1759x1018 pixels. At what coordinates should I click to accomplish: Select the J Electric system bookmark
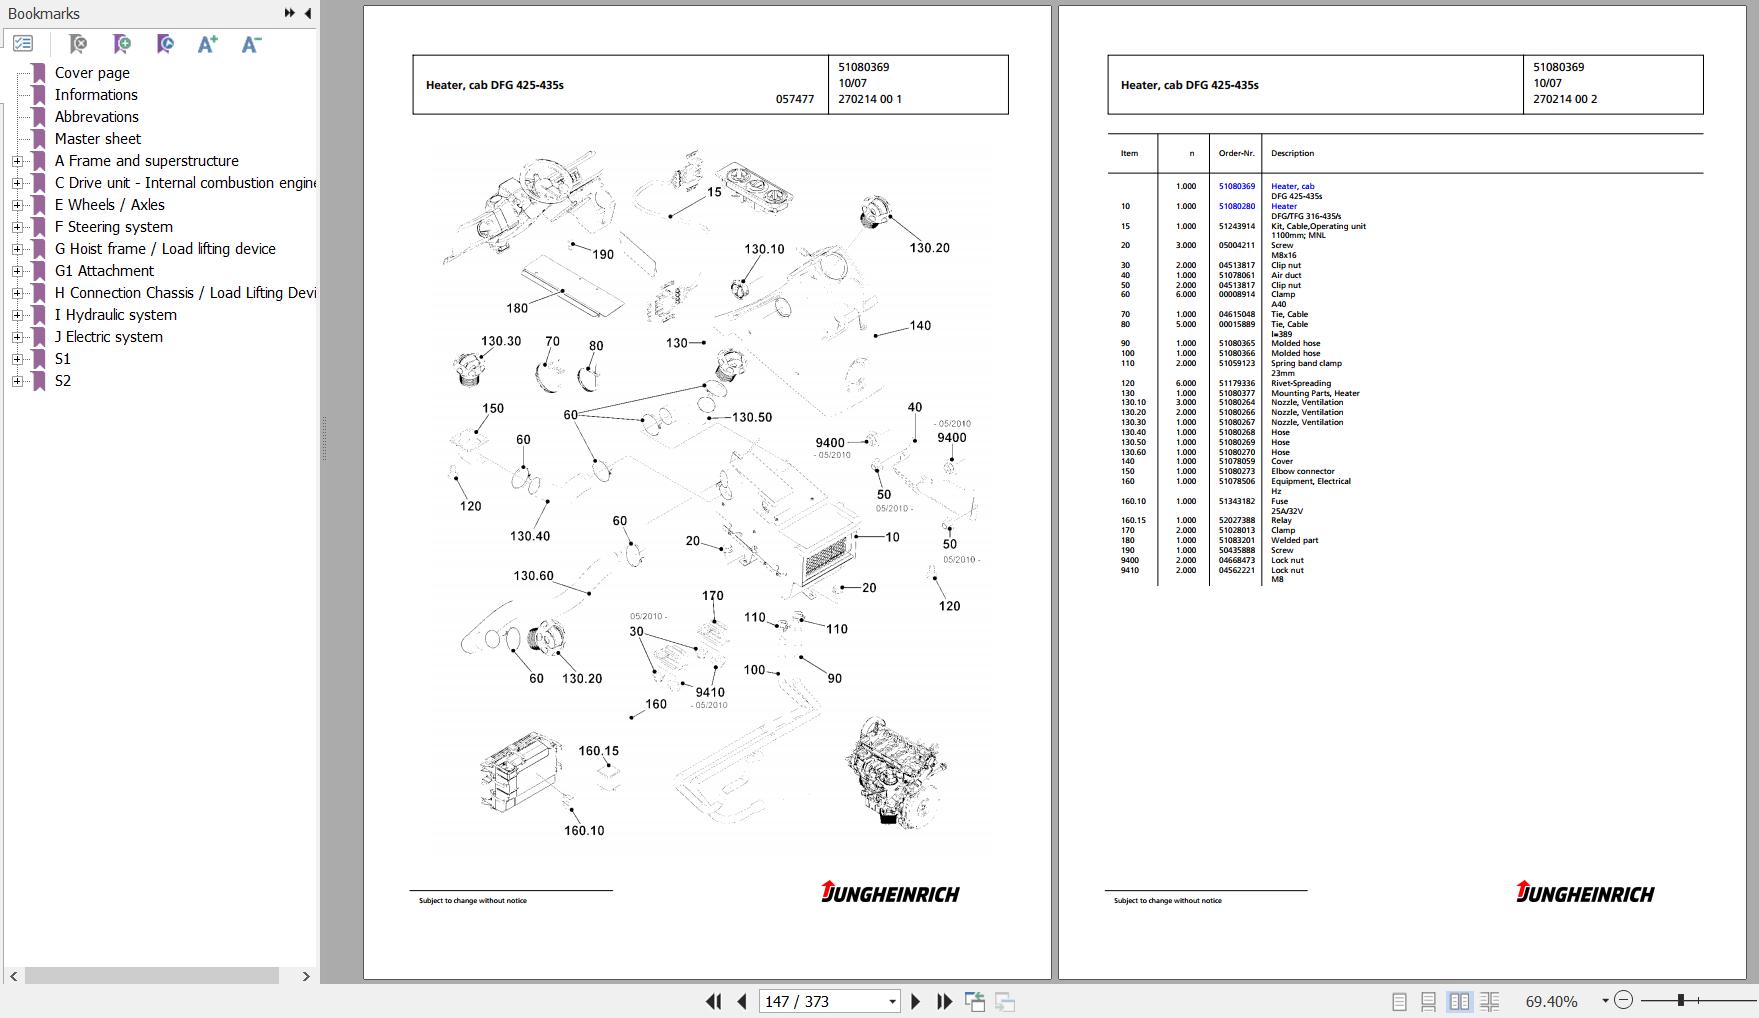tap(109, 337)
